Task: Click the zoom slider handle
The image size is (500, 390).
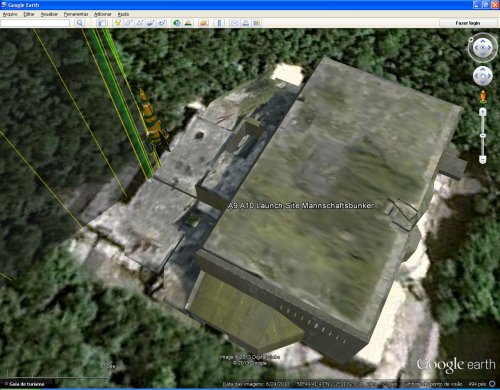Action: click(483, 136)
